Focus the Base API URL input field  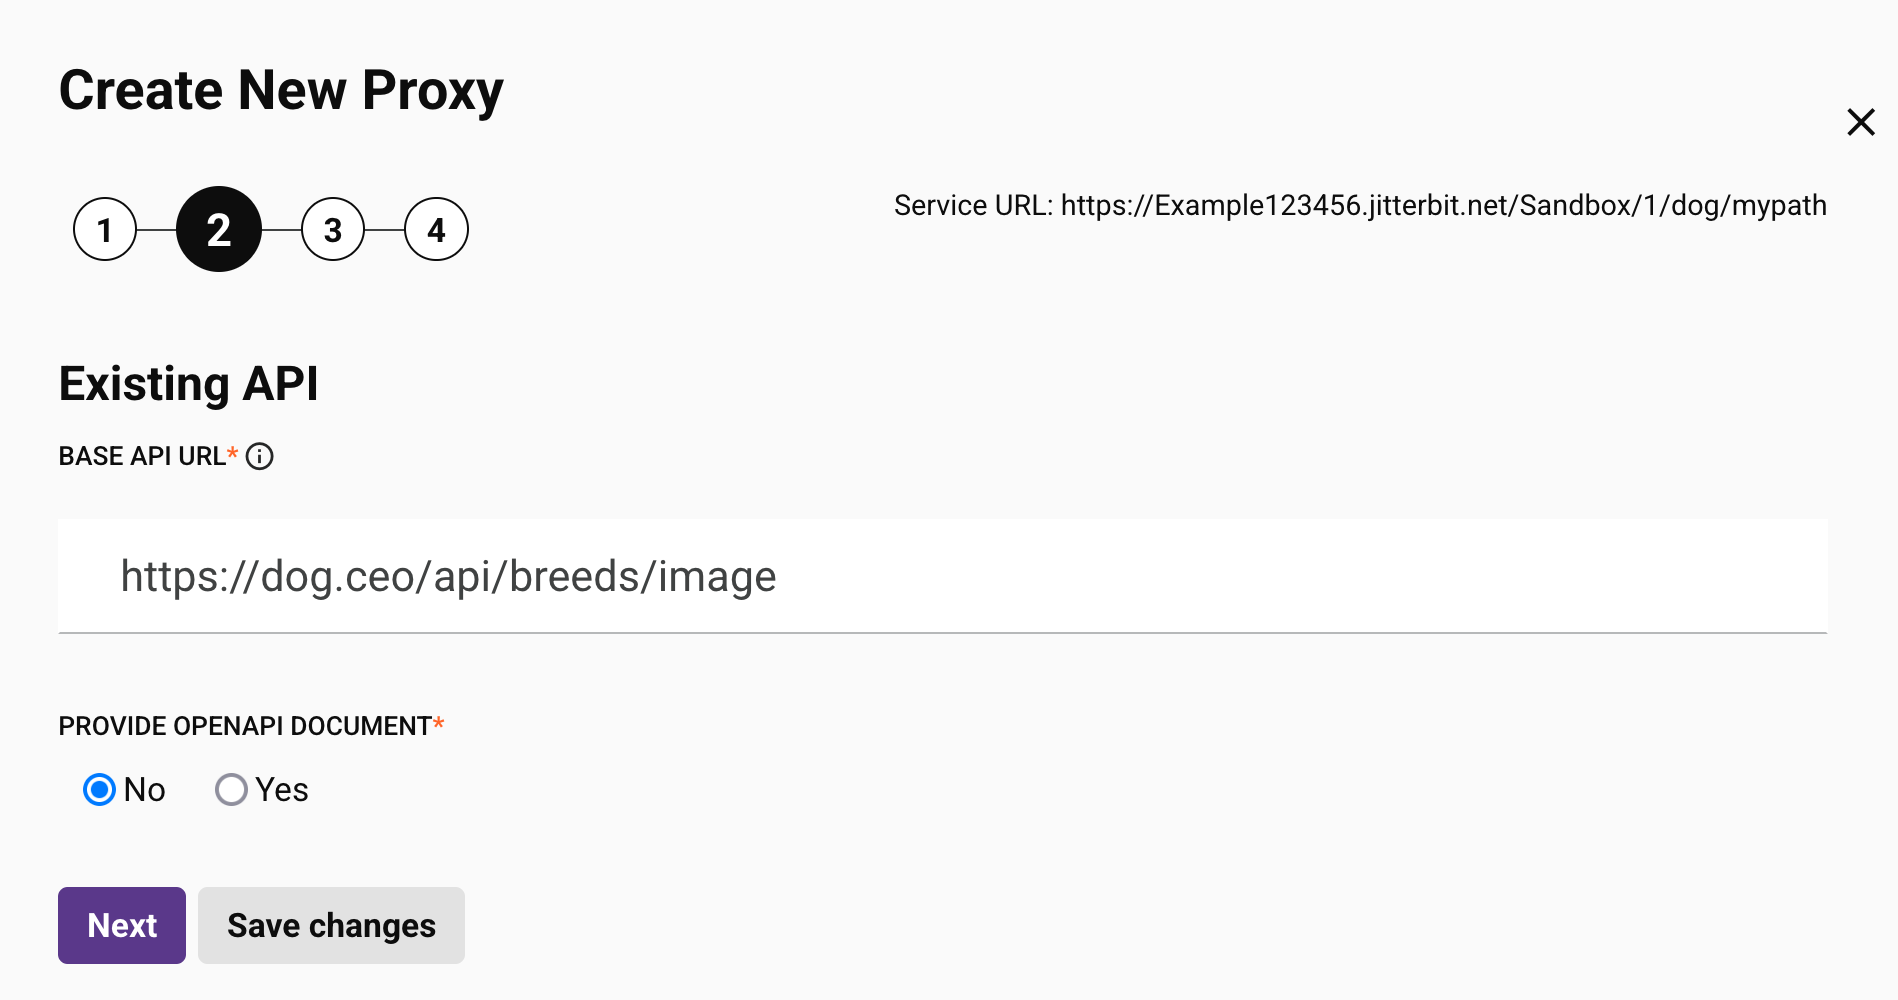900,576
